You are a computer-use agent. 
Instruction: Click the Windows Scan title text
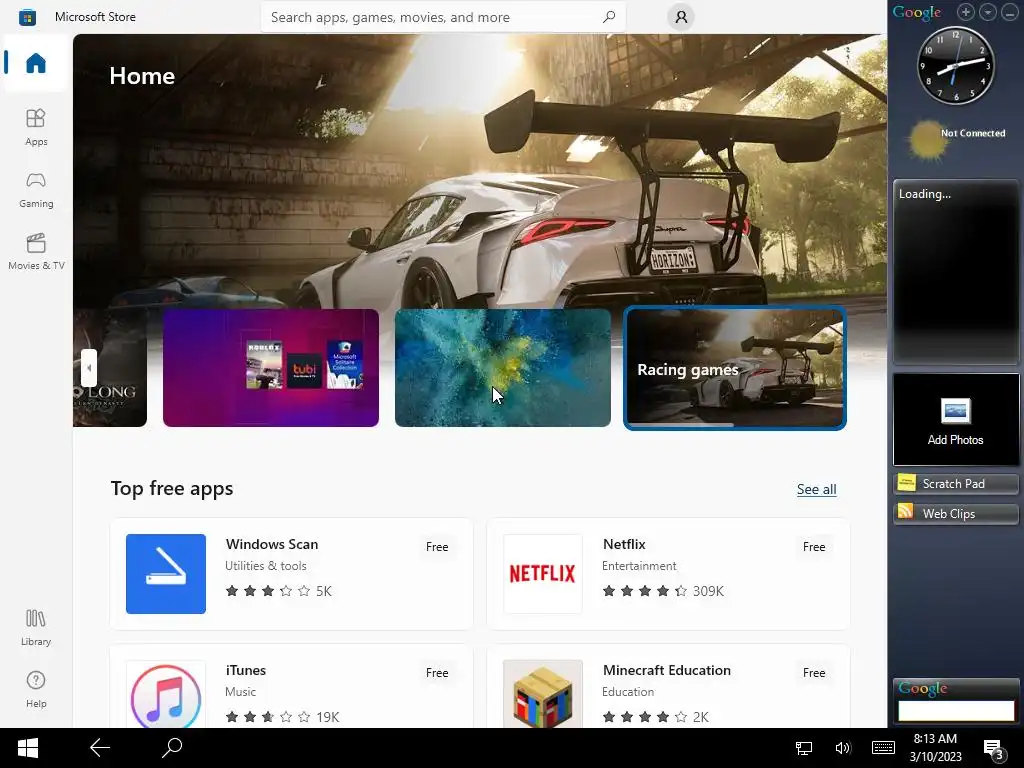click(x=272, y=544)
